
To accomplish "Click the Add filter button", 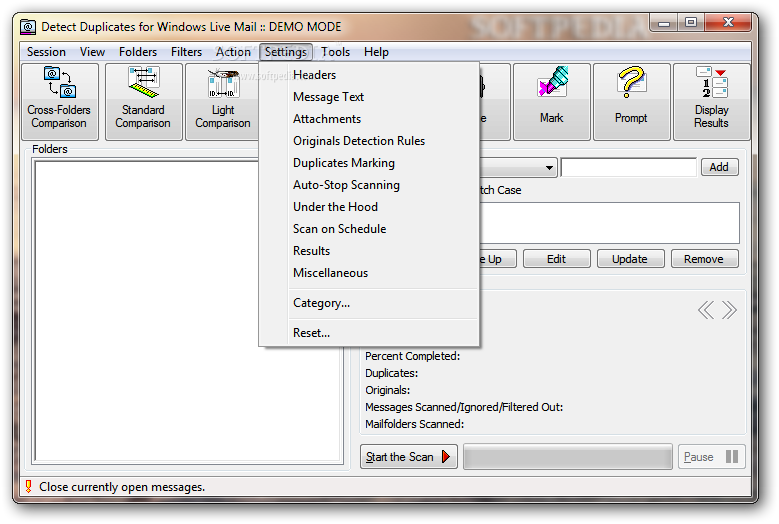I will pyautogui.click(x=719, y=167).
